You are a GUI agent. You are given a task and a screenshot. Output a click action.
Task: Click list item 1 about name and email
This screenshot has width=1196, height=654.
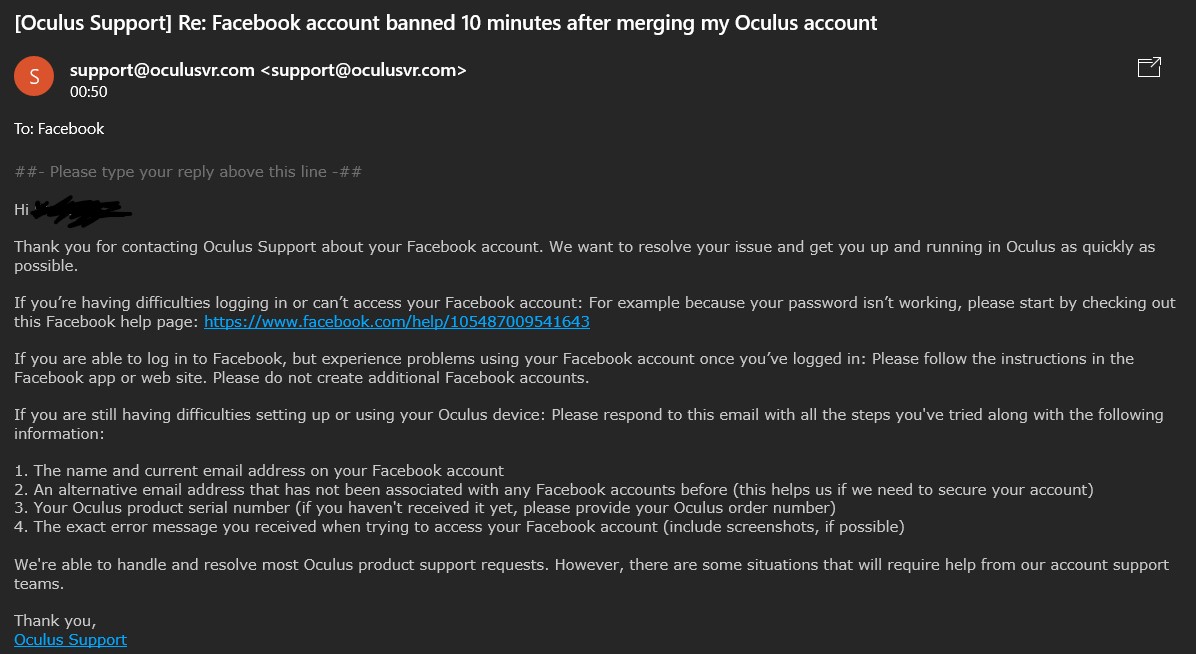(x=259, y=471)
